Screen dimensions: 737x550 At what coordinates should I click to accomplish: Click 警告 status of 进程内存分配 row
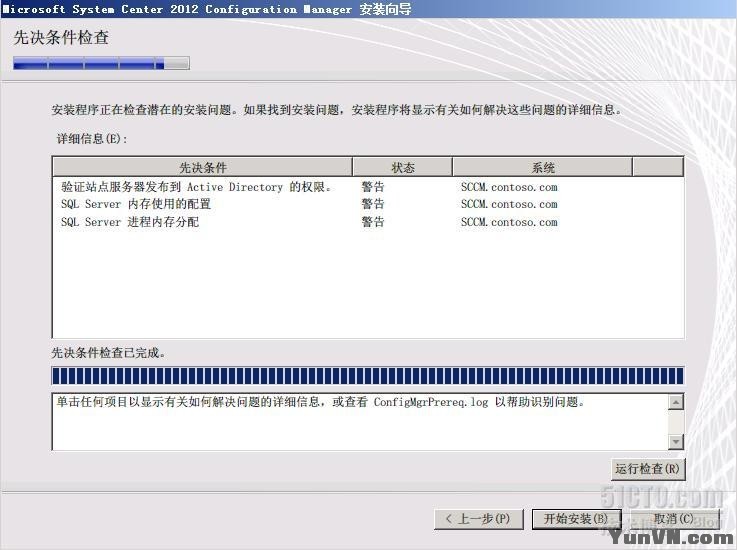[373, 222]
